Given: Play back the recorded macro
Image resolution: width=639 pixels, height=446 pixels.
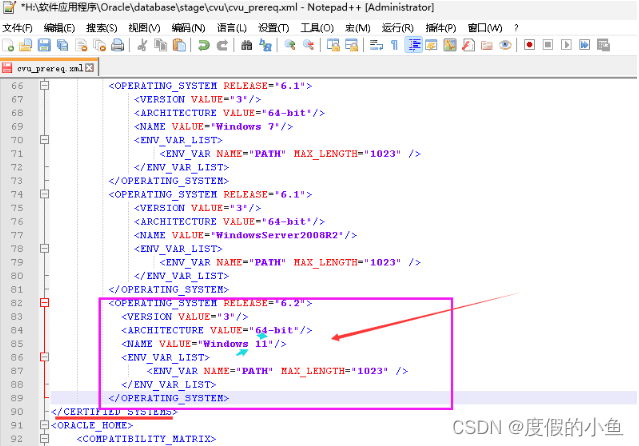Looking at the screenshot, I should point(566,45).
